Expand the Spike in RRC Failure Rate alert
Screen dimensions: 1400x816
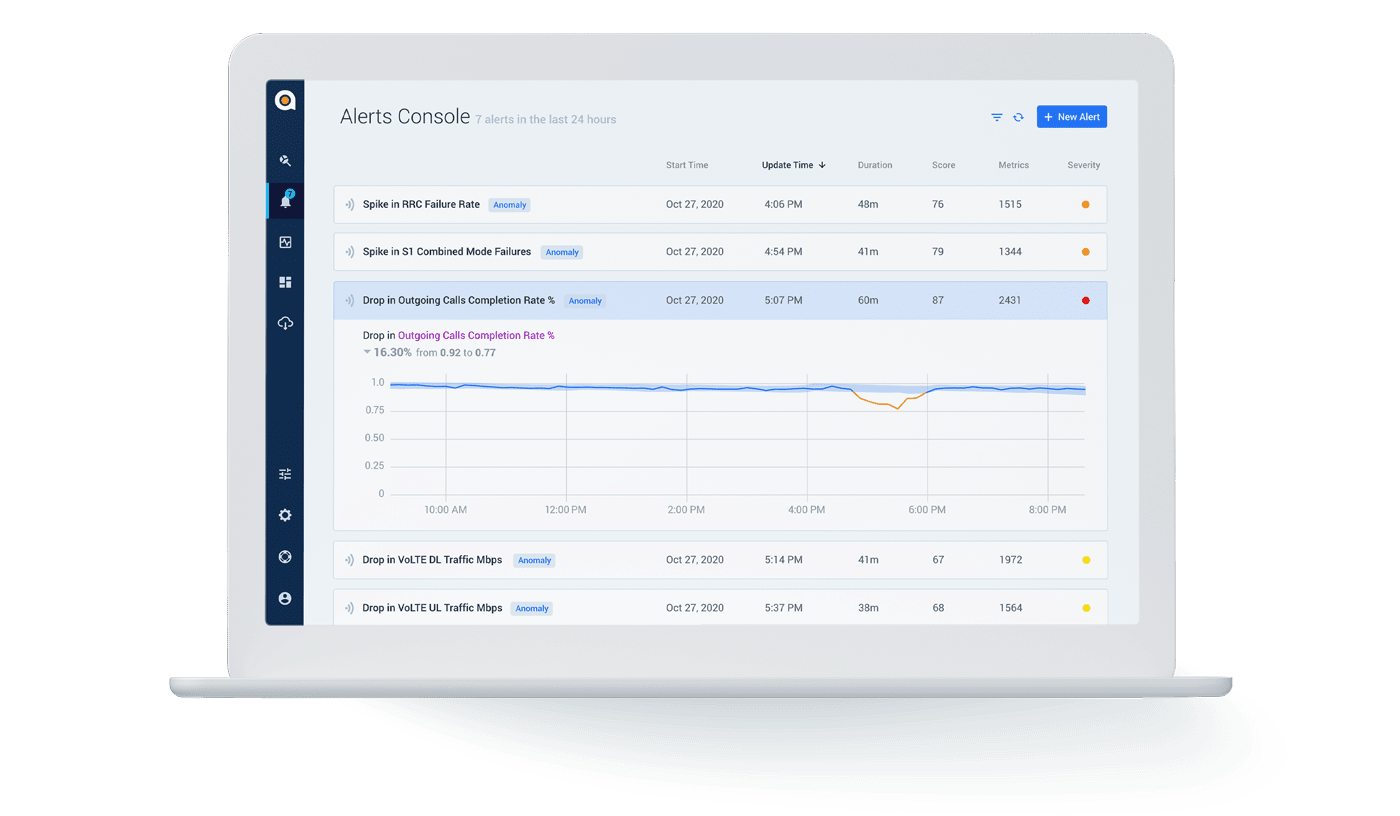[720, 204]
